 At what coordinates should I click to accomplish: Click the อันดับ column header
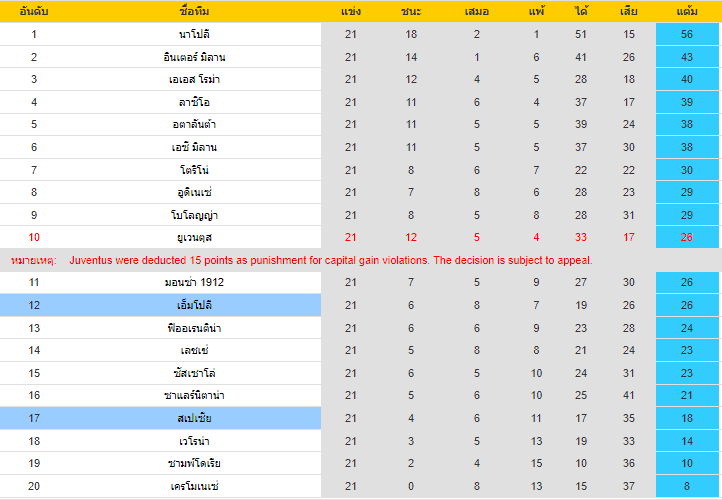34,12
